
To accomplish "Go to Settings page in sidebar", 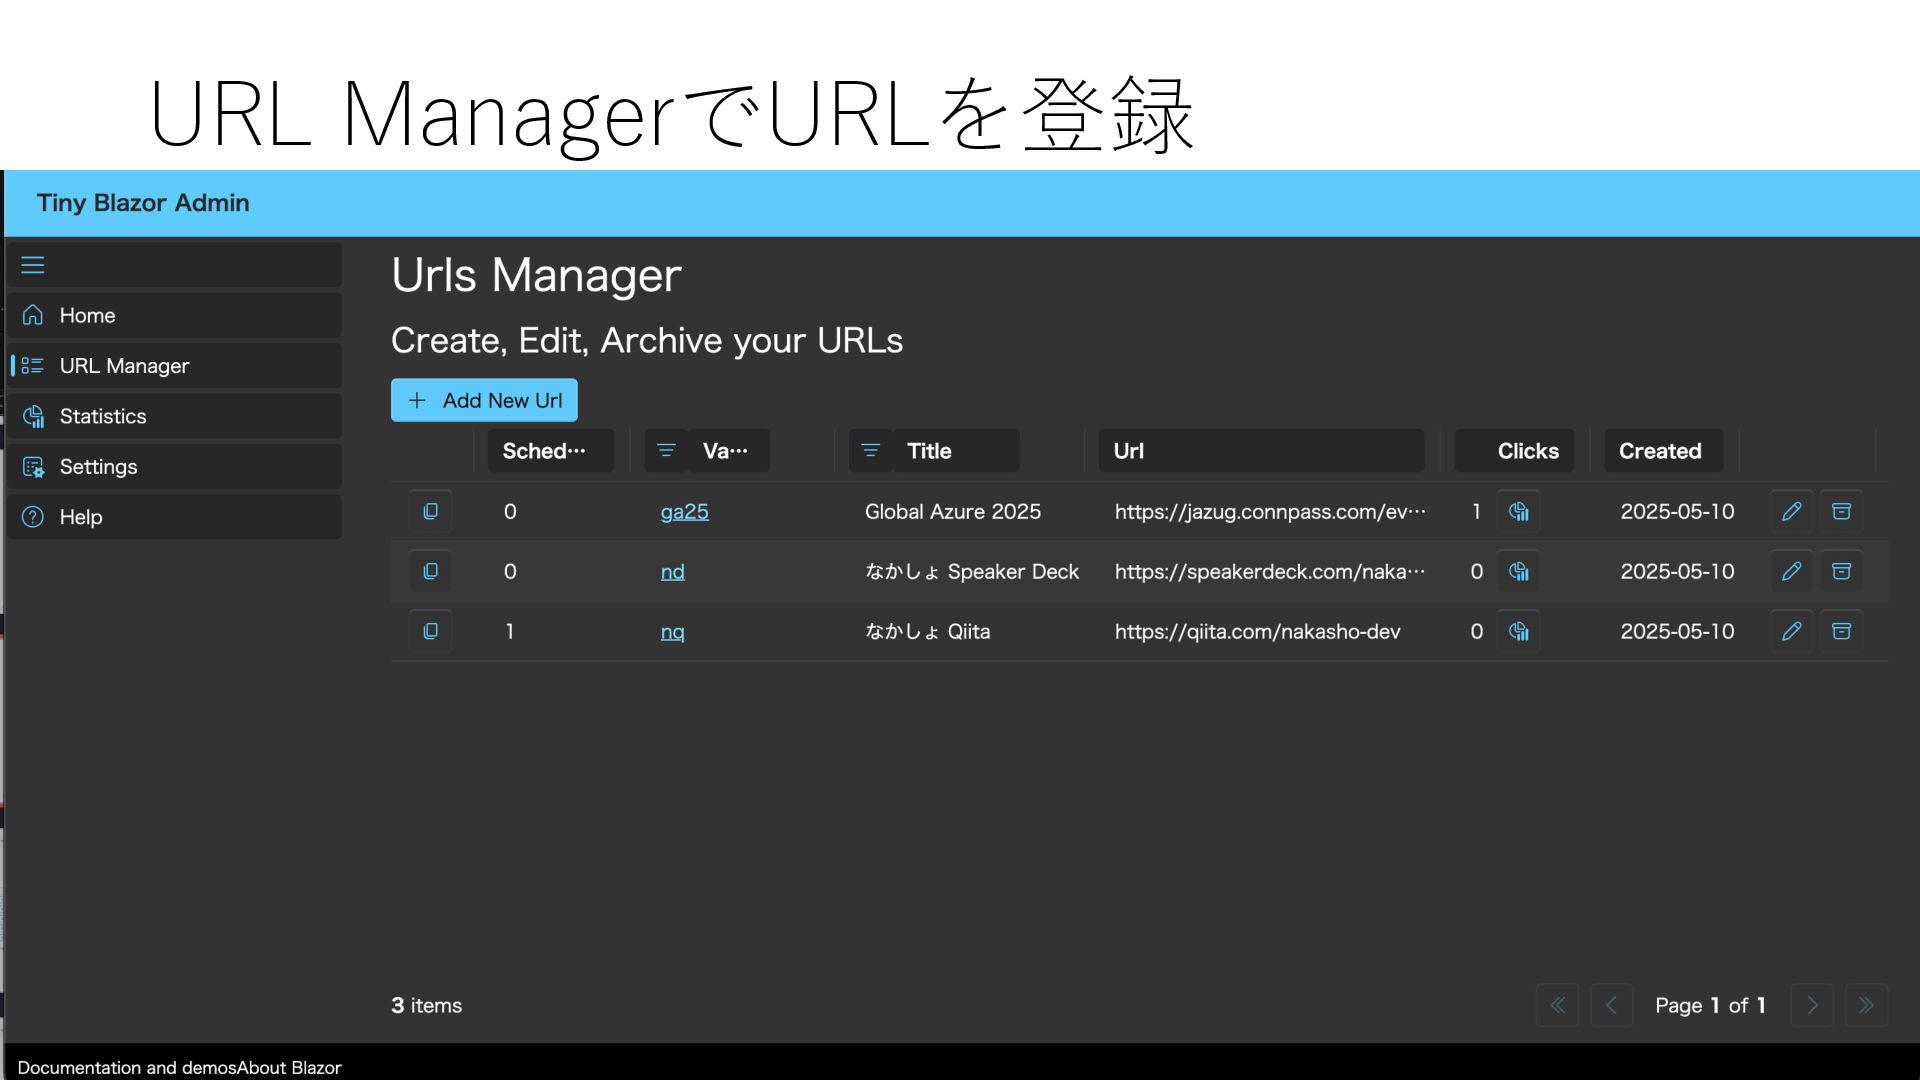I will click(x=98, y=467).
